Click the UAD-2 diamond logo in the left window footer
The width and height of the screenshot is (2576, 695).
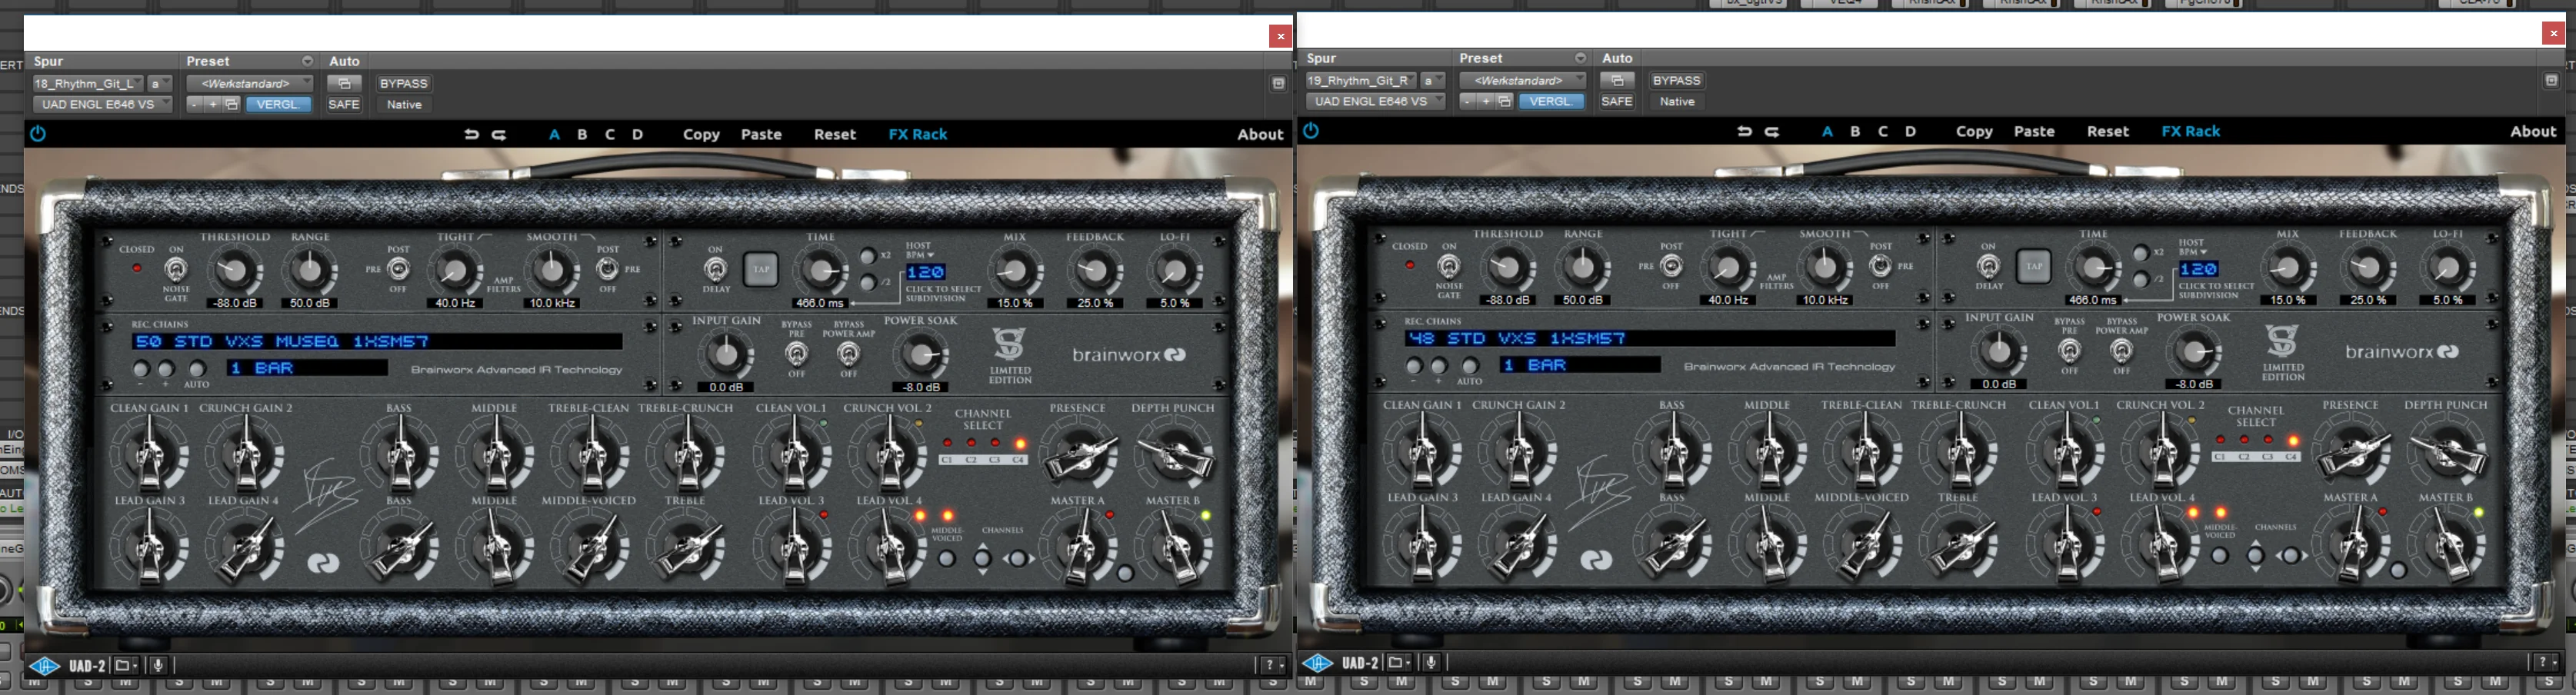[x=44, y=665]
